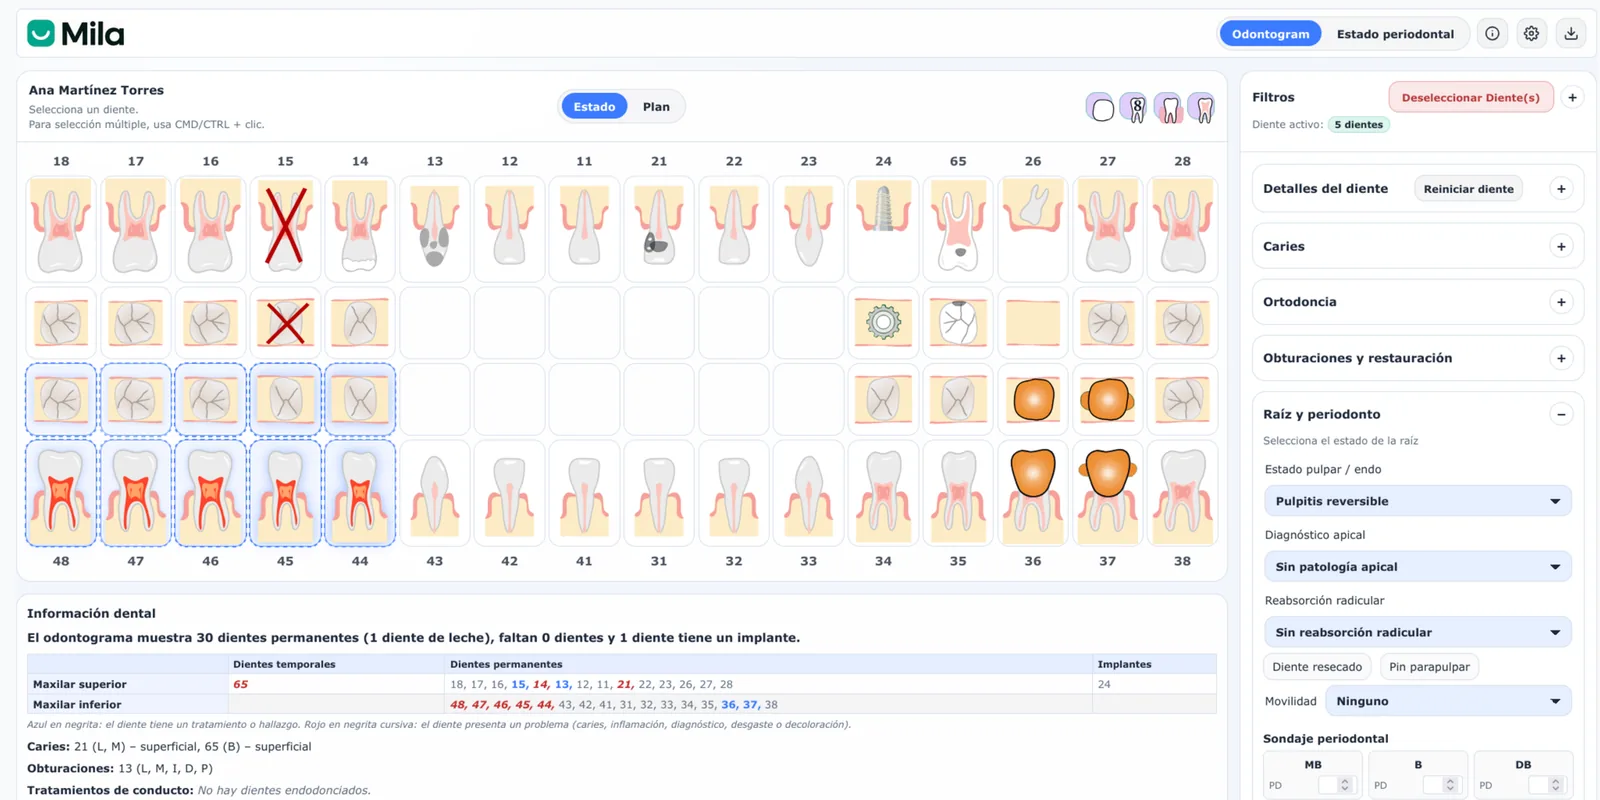
Task: Select upper tooth 28 side view
Action: pos(1182,229)
